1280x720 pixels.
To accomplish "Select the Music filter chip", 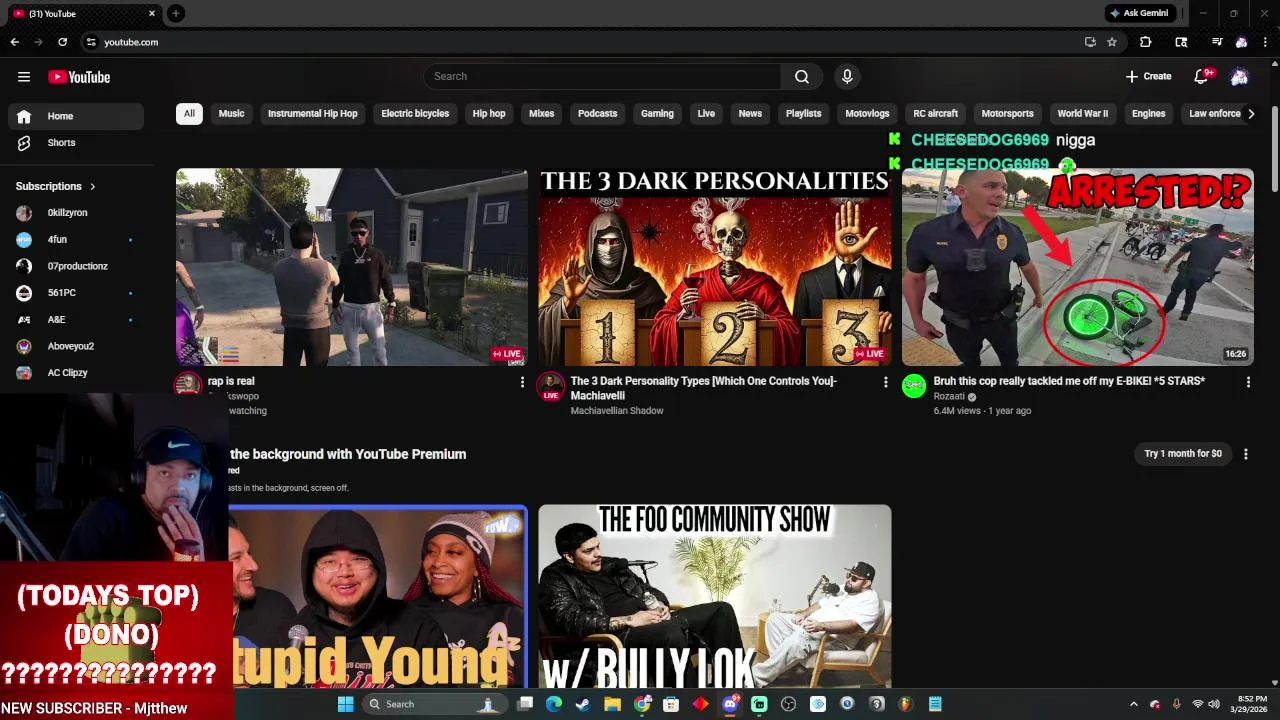I will 231,114.
